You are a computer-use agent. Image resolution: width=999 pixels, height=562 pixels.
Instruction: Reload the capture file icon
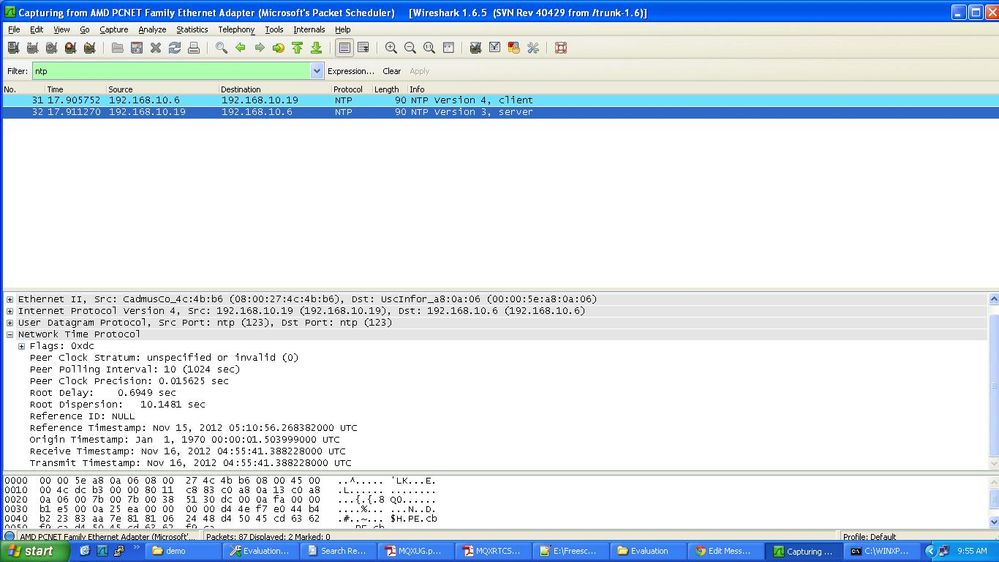(x=175, y=48)
